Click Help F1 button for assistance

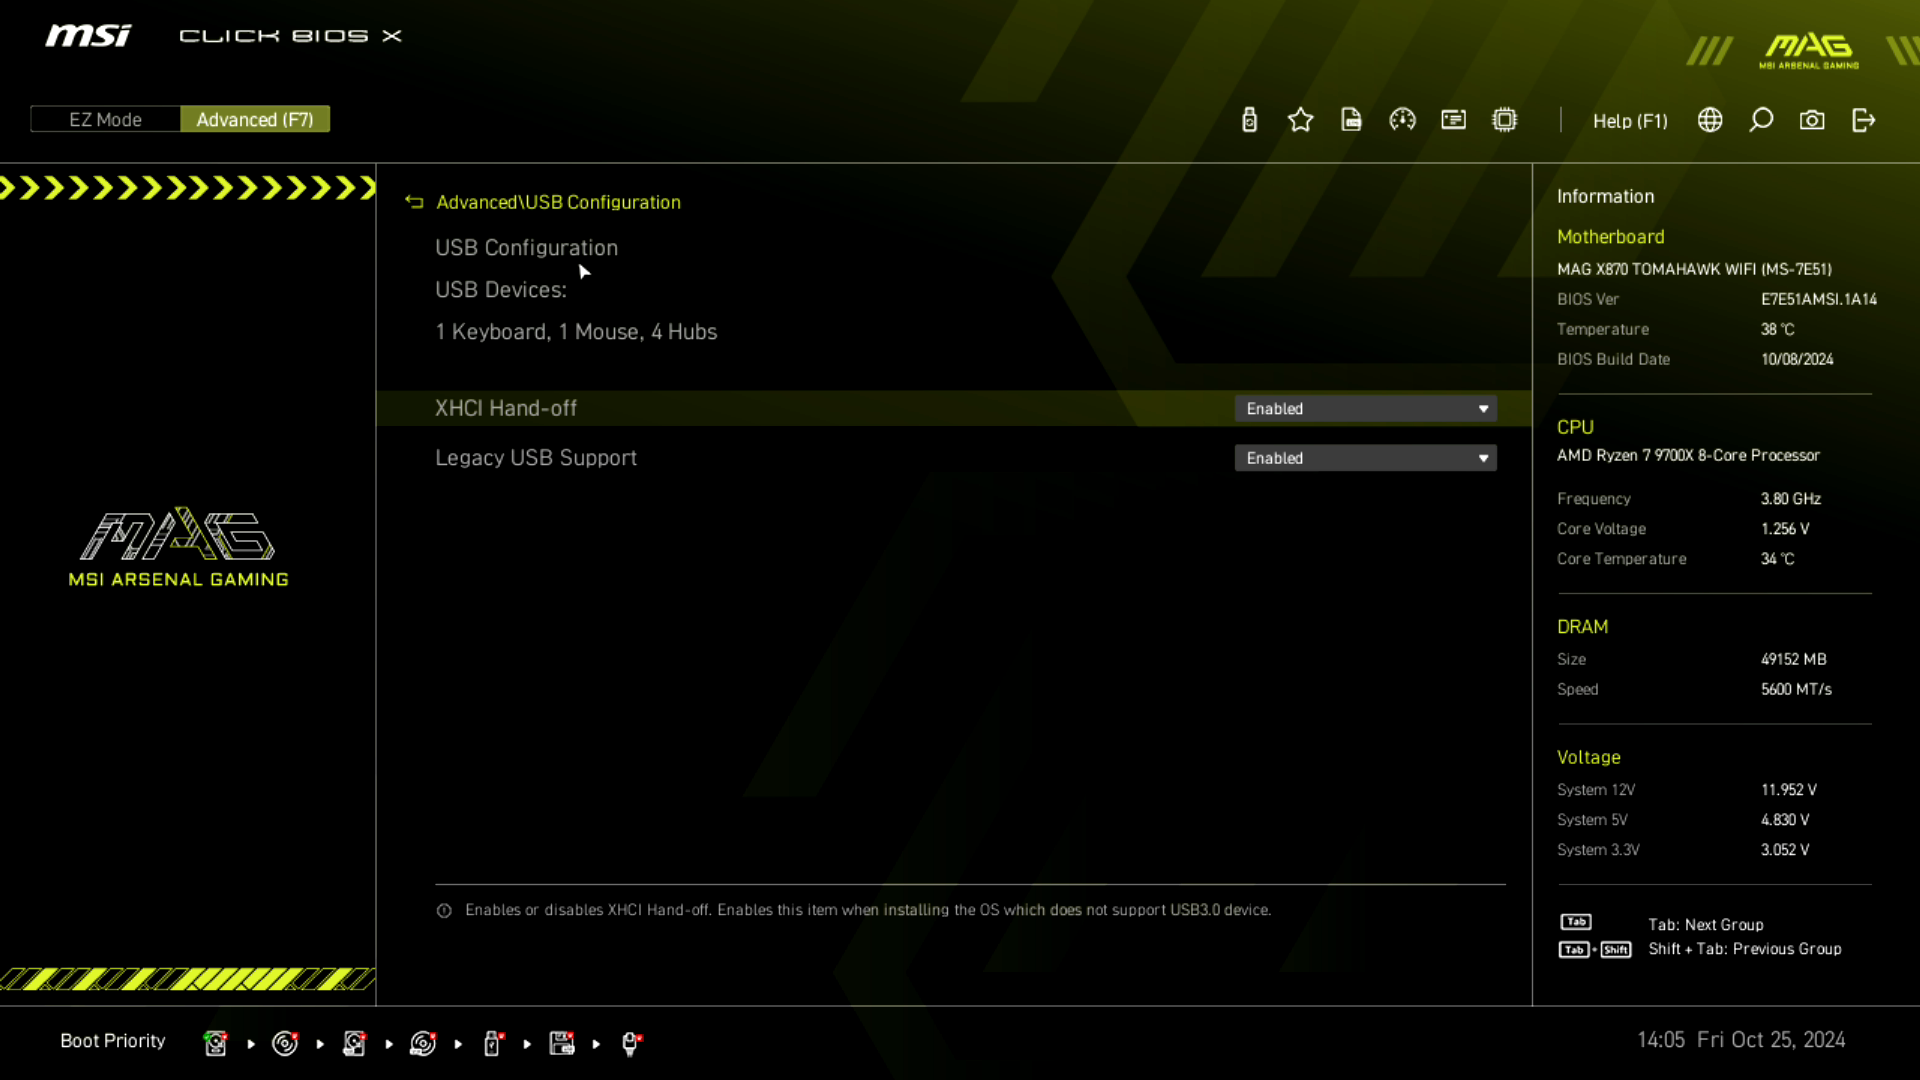coord(1631,120)
